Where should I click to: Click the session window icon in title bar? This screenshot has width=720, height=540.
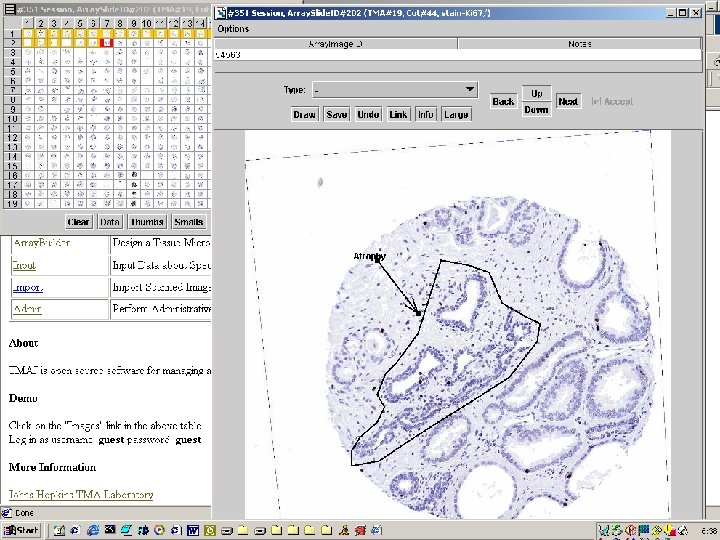click(220, 13)
